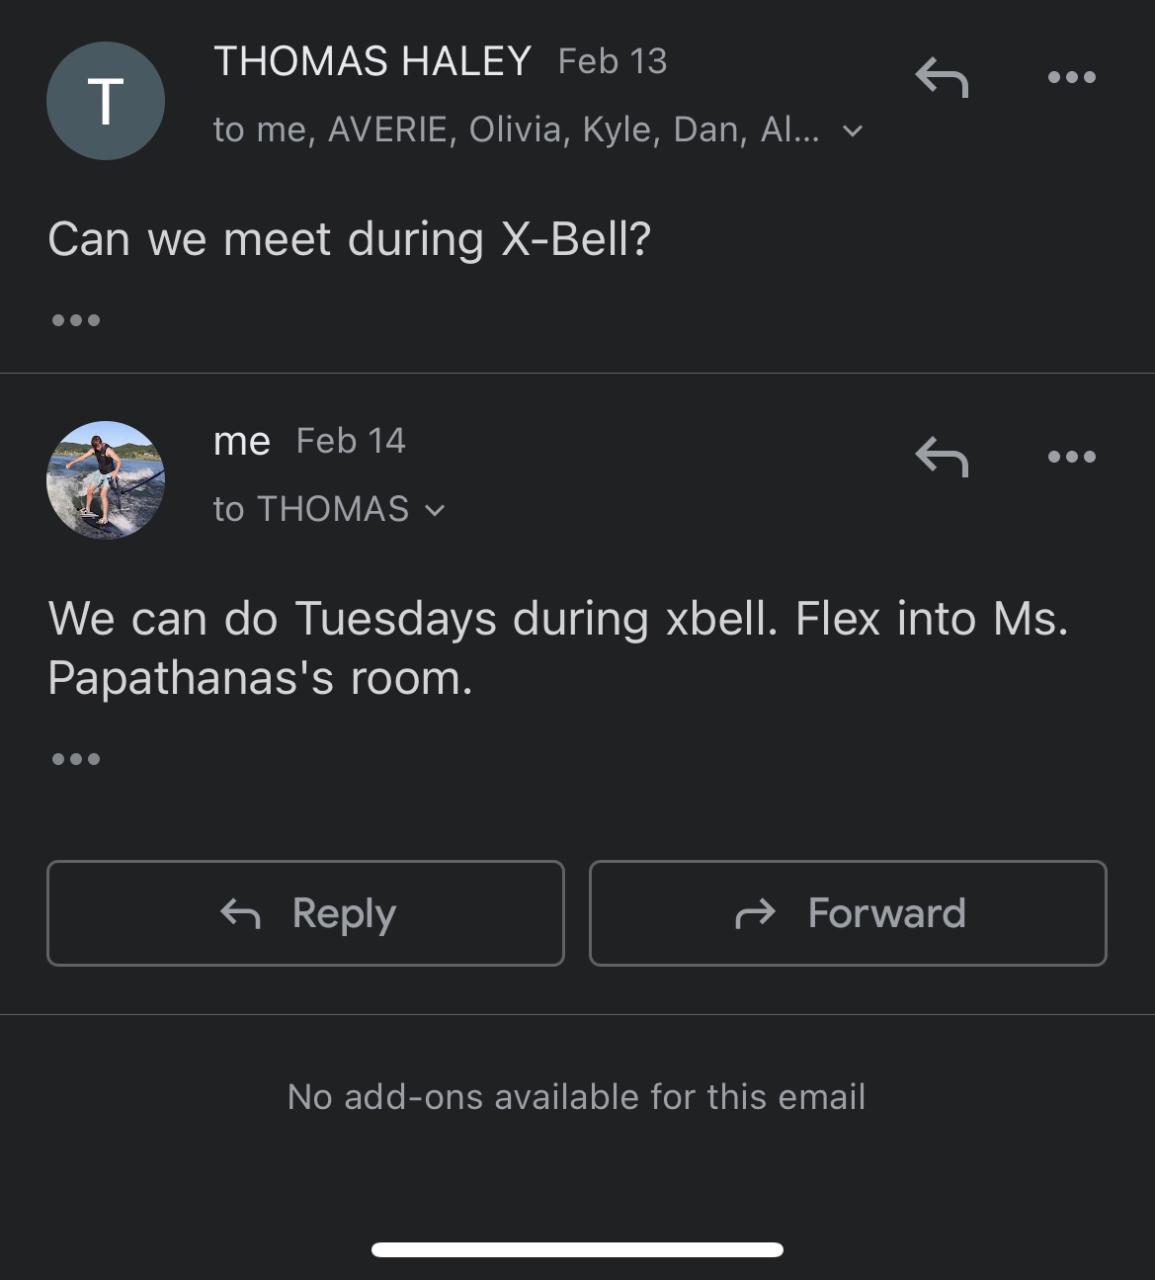Tap Thomas Haley's "T" avatar
Image resolution: width=1155 pixels, height=1280 pixels.
(x=106, y=101)
